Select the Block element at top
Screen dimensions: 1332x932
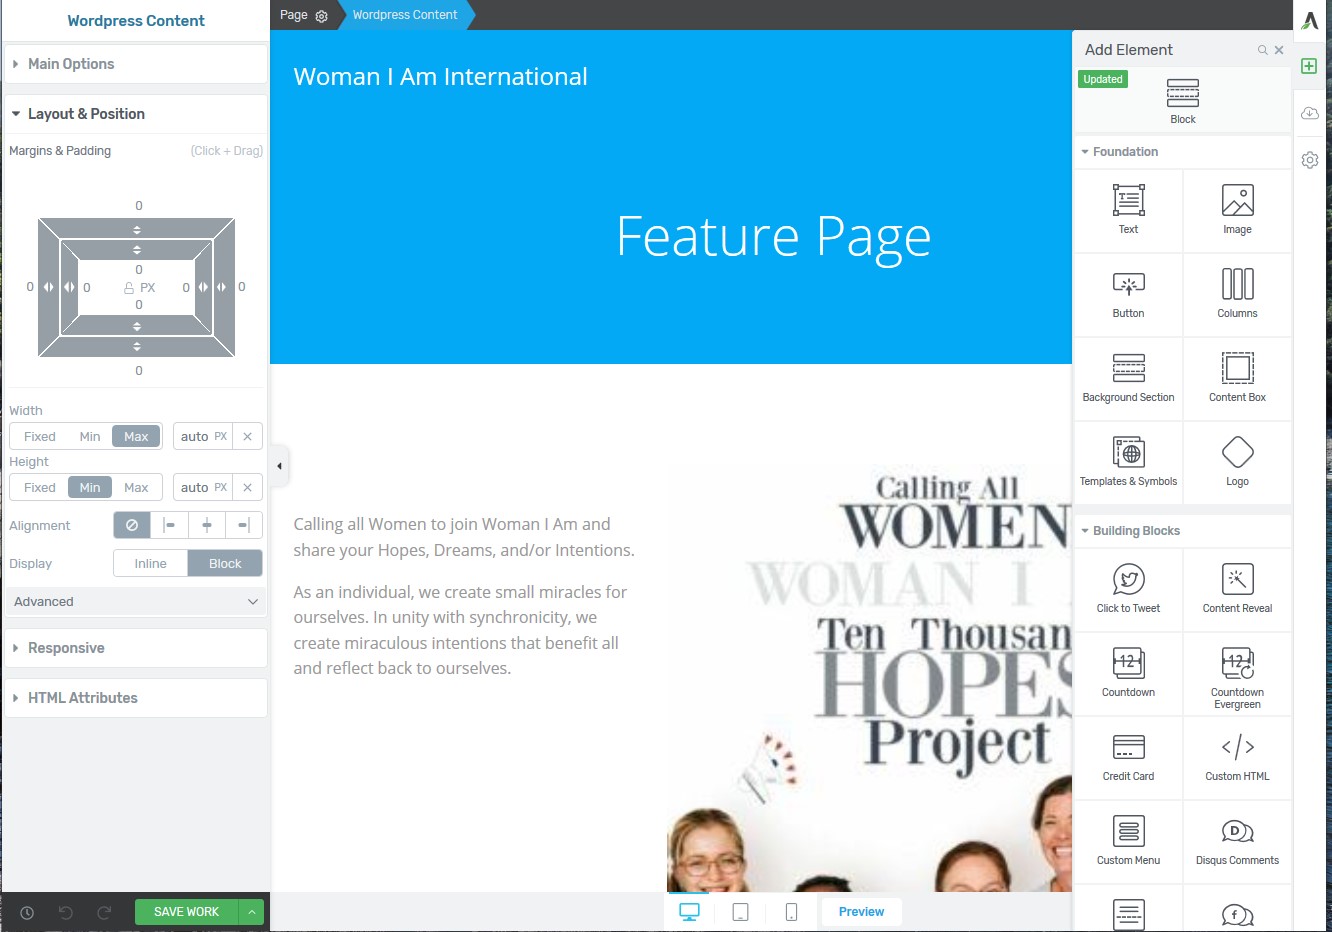pyautogui.click(x=1183, y=101)
